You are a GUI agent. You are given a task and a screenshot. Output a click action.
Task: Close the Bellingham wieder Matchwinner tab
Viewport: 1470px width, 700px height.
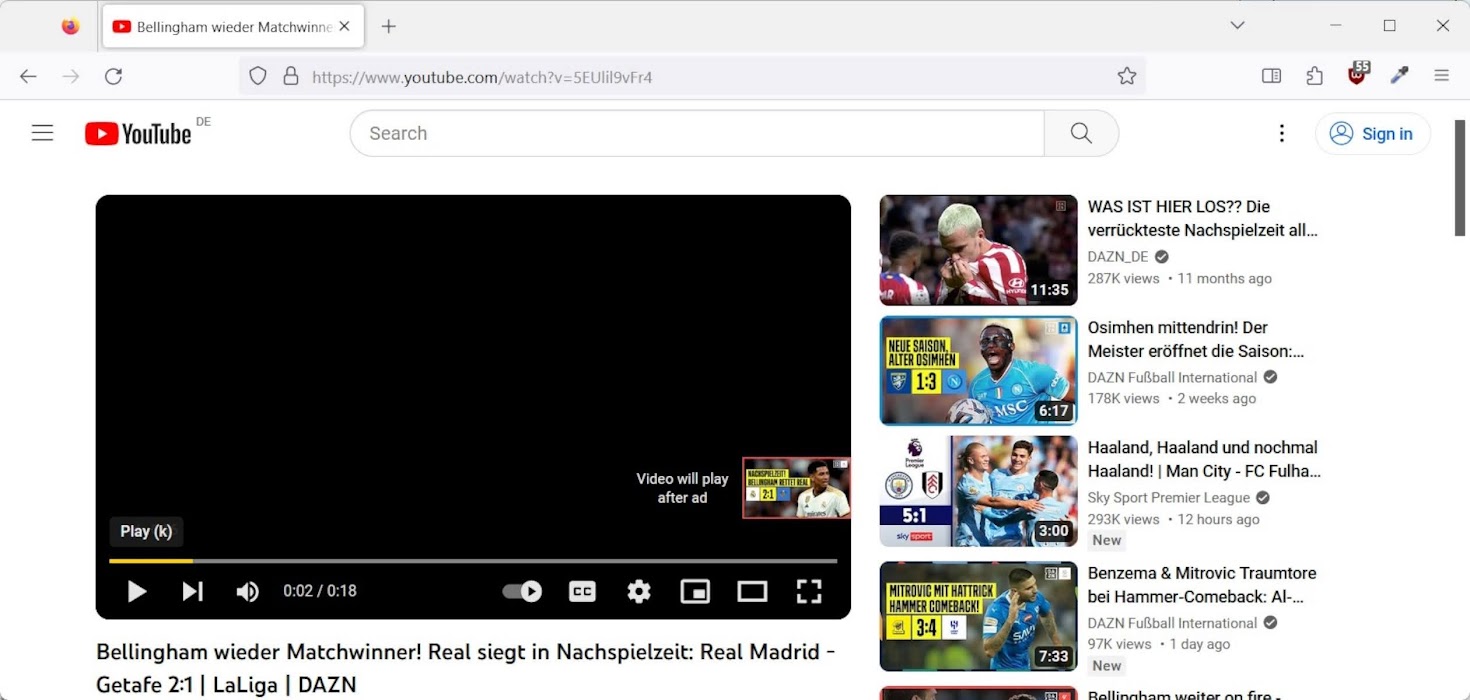[x=344, y=27]
